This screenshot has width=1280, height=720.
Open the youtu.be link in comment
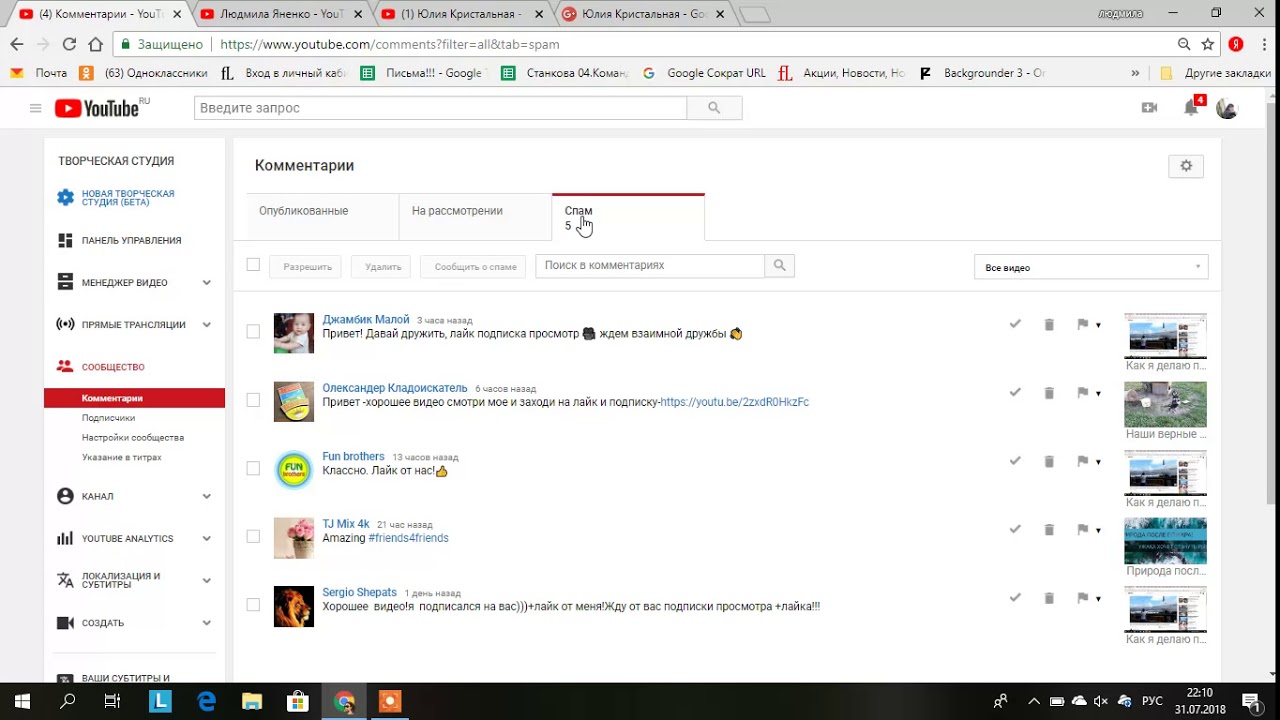[734, 402]
